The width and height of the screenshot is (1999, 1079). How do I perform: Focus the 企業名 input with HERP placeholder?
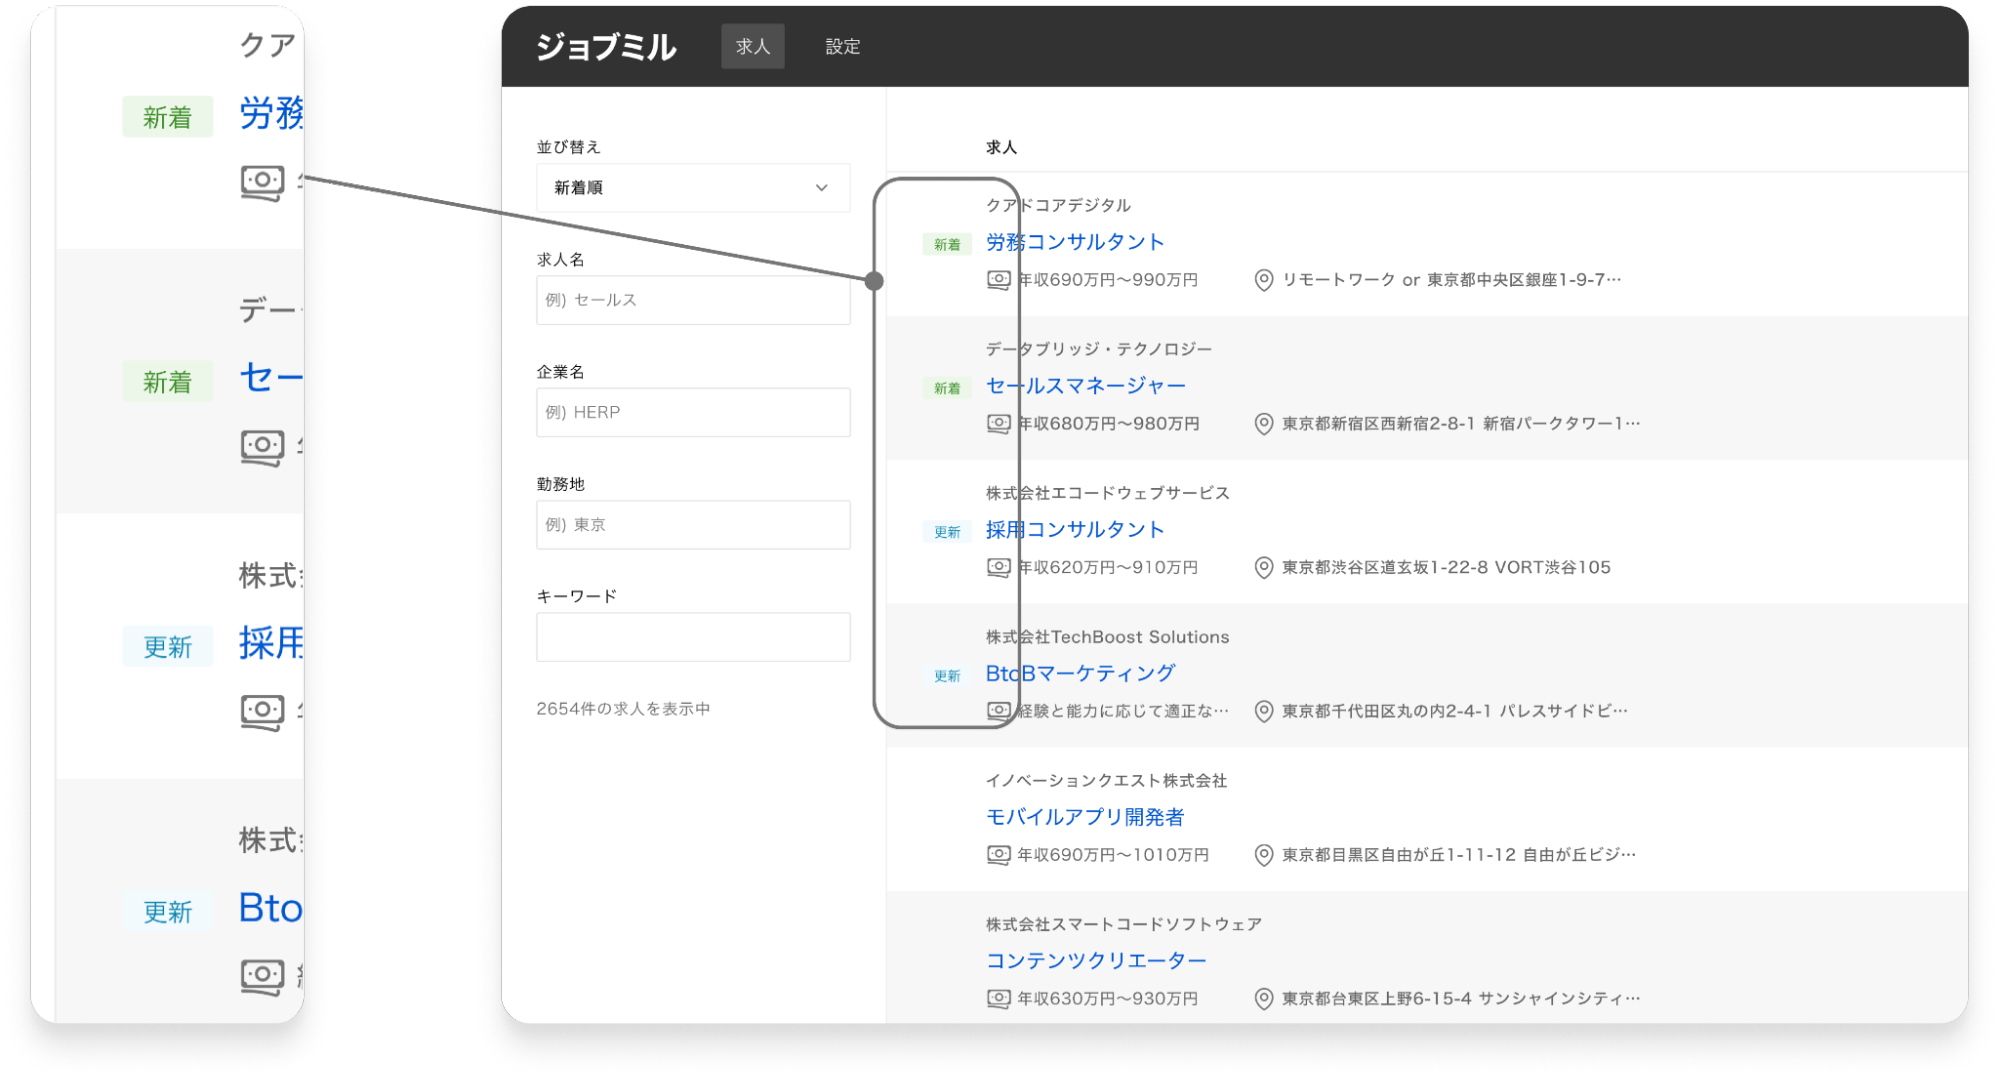(693, 412)
